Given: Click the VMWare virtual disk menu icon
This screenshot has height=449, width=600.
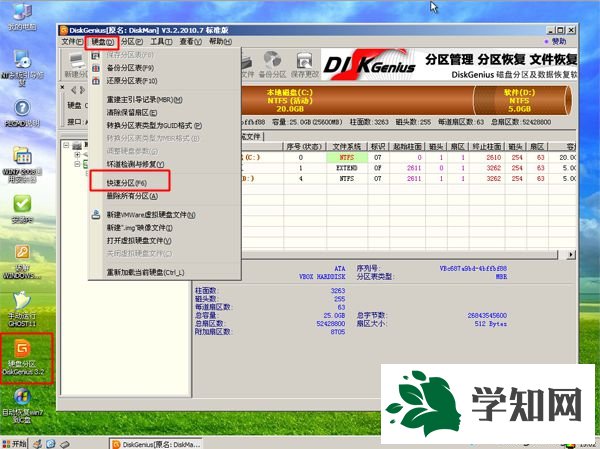Looking at the screenshot, I should tap(96, 215).
